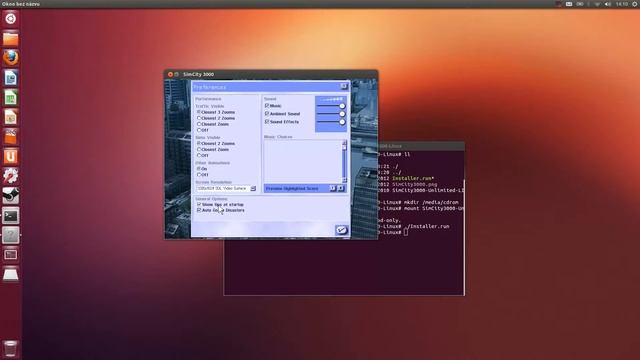The image size is (640, 360).
Task: Open the network indicator in top bar
Action: pyautogui.click(x=597, y=4)
